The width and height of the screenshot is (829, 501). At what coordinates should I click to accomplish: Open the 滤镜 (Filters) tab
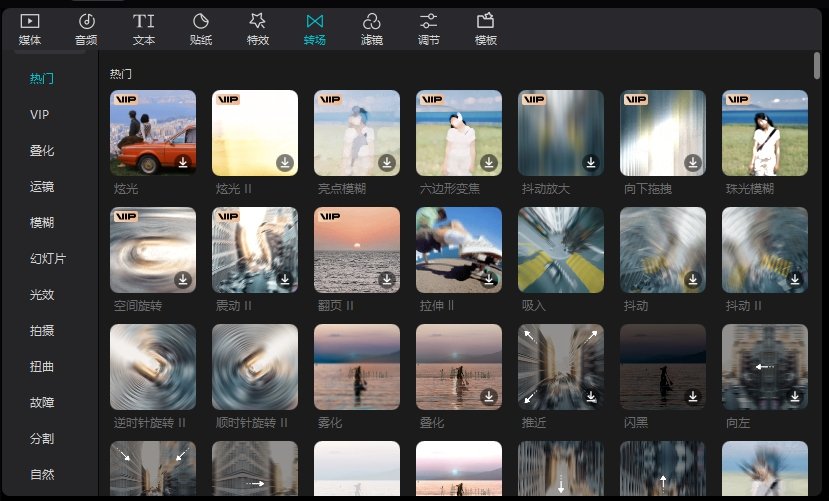click(x=372, y=30)
